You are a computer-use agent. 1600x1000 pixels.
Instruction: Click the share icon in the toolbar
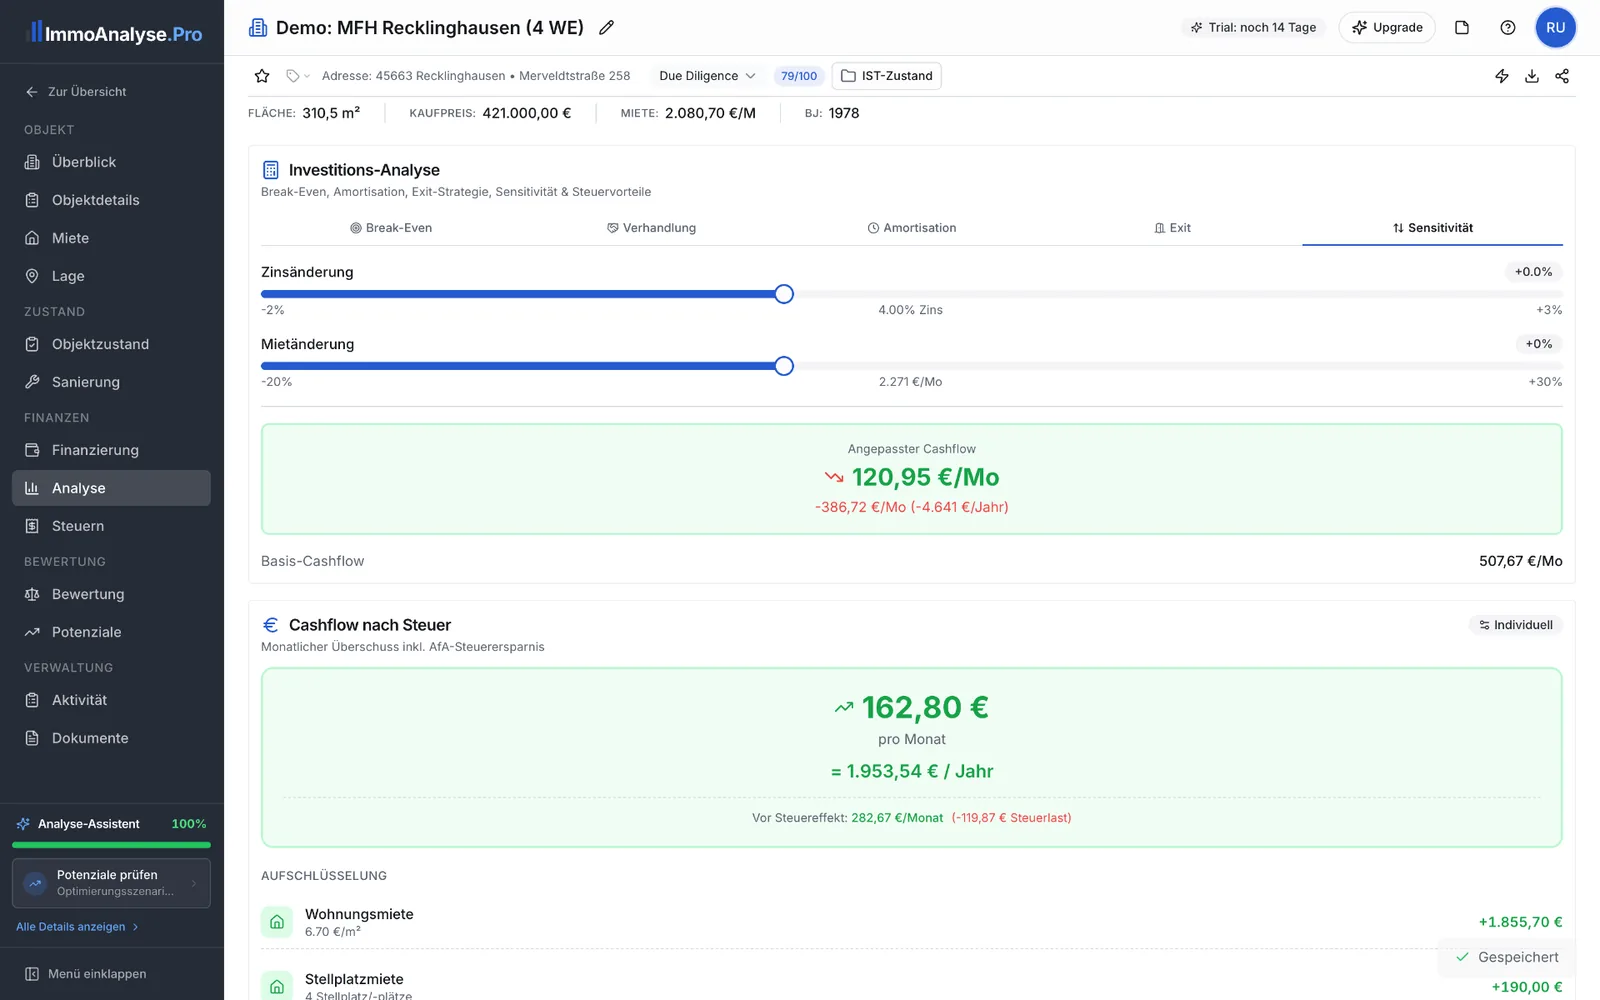1562,76
